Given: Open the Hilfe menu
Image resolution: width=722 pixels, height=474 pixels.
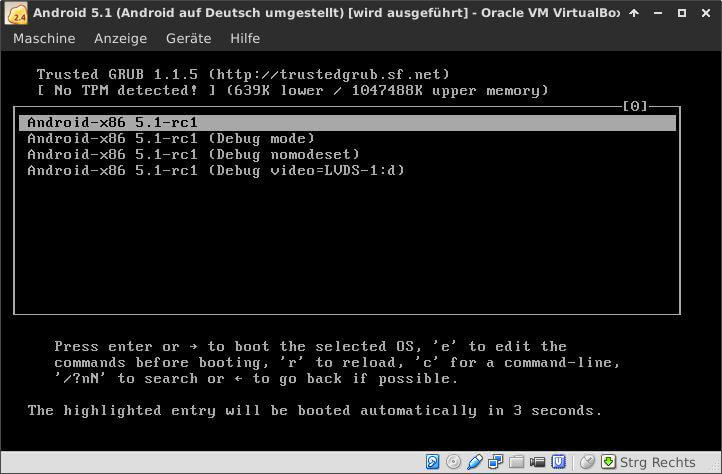Looking at the screenshot, I should [245, 38].
